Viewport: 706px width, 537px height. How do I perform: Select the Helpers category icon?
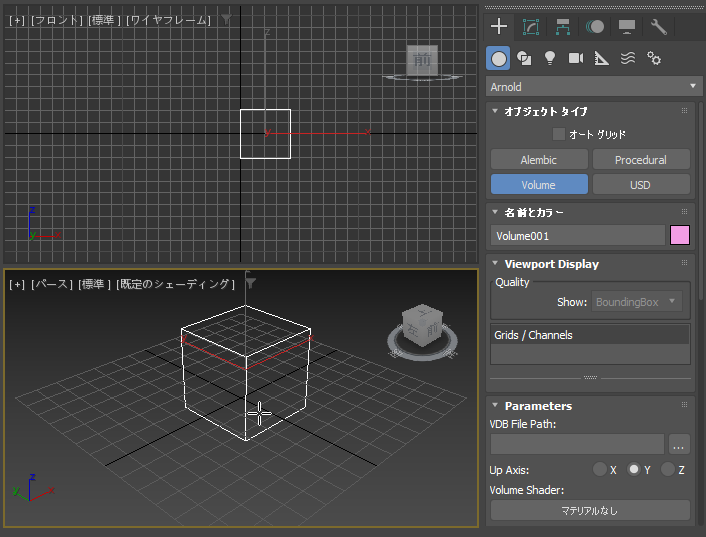602,58
